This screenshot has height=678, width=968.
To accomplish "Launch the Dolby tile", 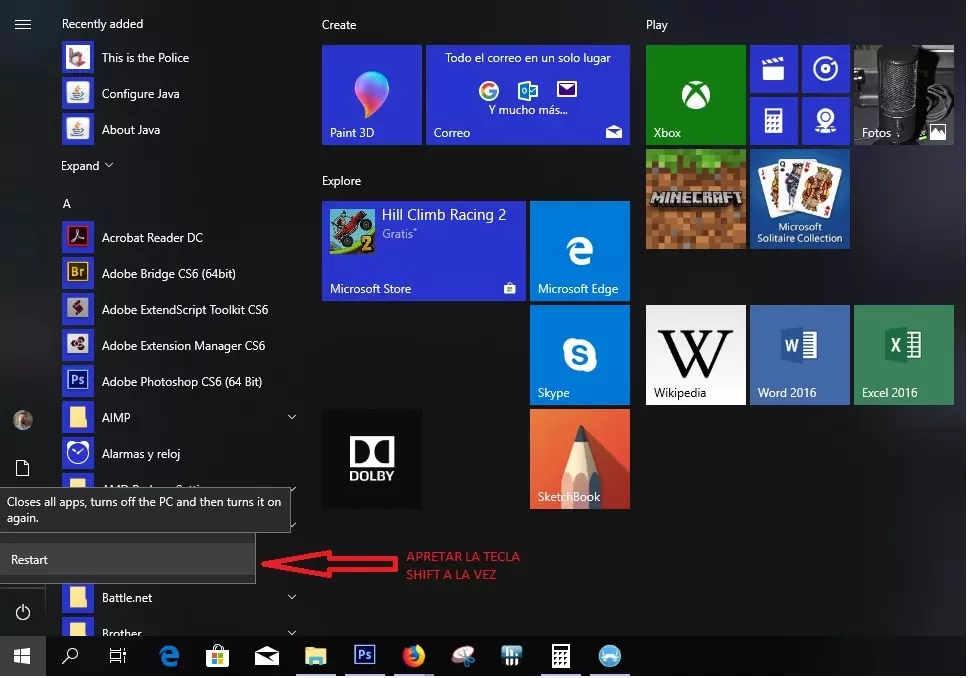I will [371, 459].
